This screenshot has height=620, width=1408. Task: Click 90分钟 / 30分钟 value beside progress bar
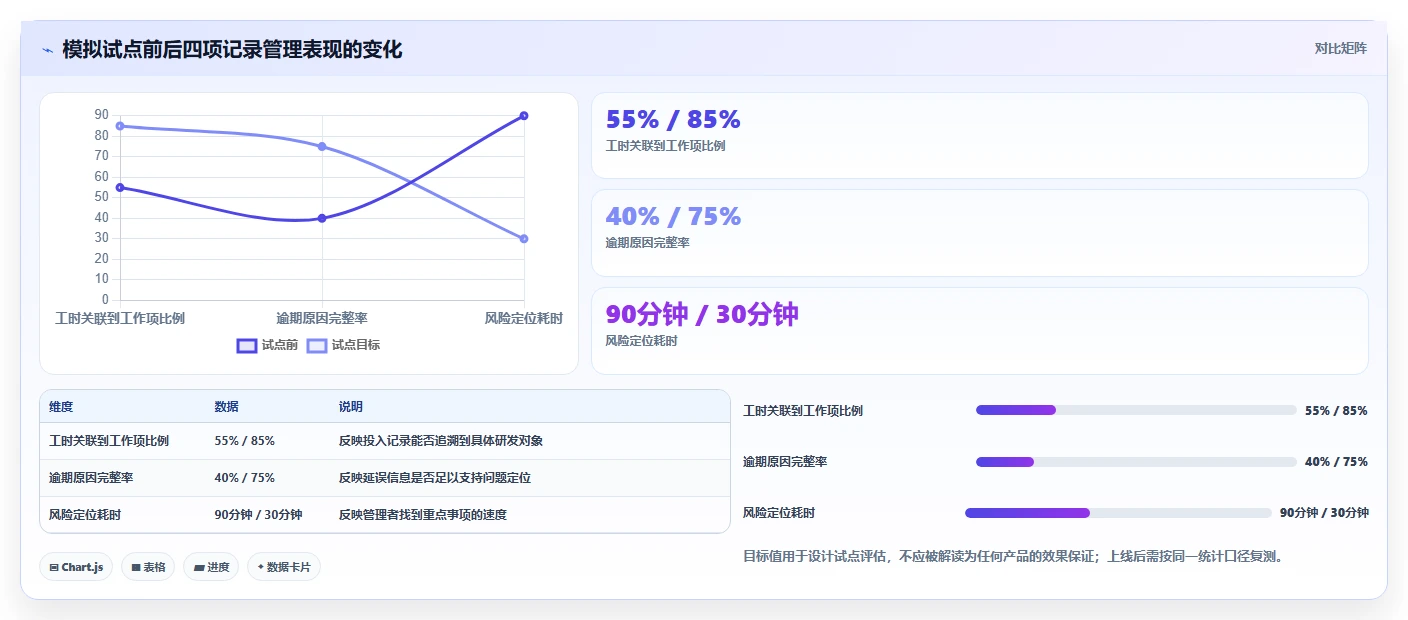pyautogui.click(x=1324, y=513)
